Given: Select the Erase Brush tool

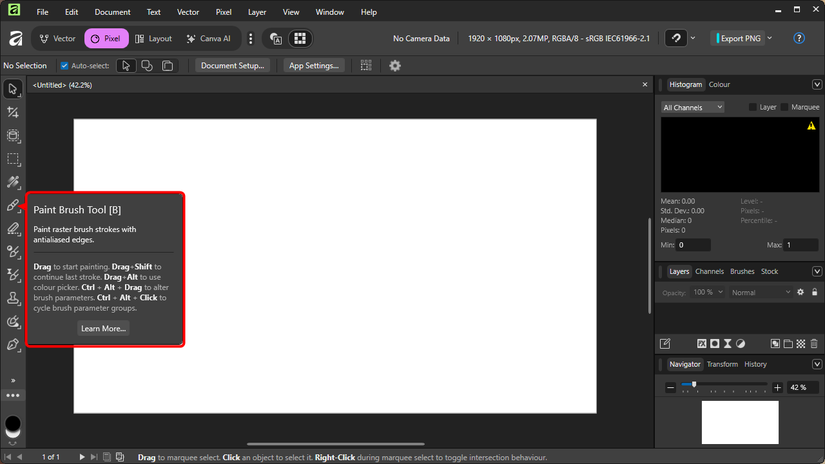Looking at the screenshot, I should click(13, 228).
